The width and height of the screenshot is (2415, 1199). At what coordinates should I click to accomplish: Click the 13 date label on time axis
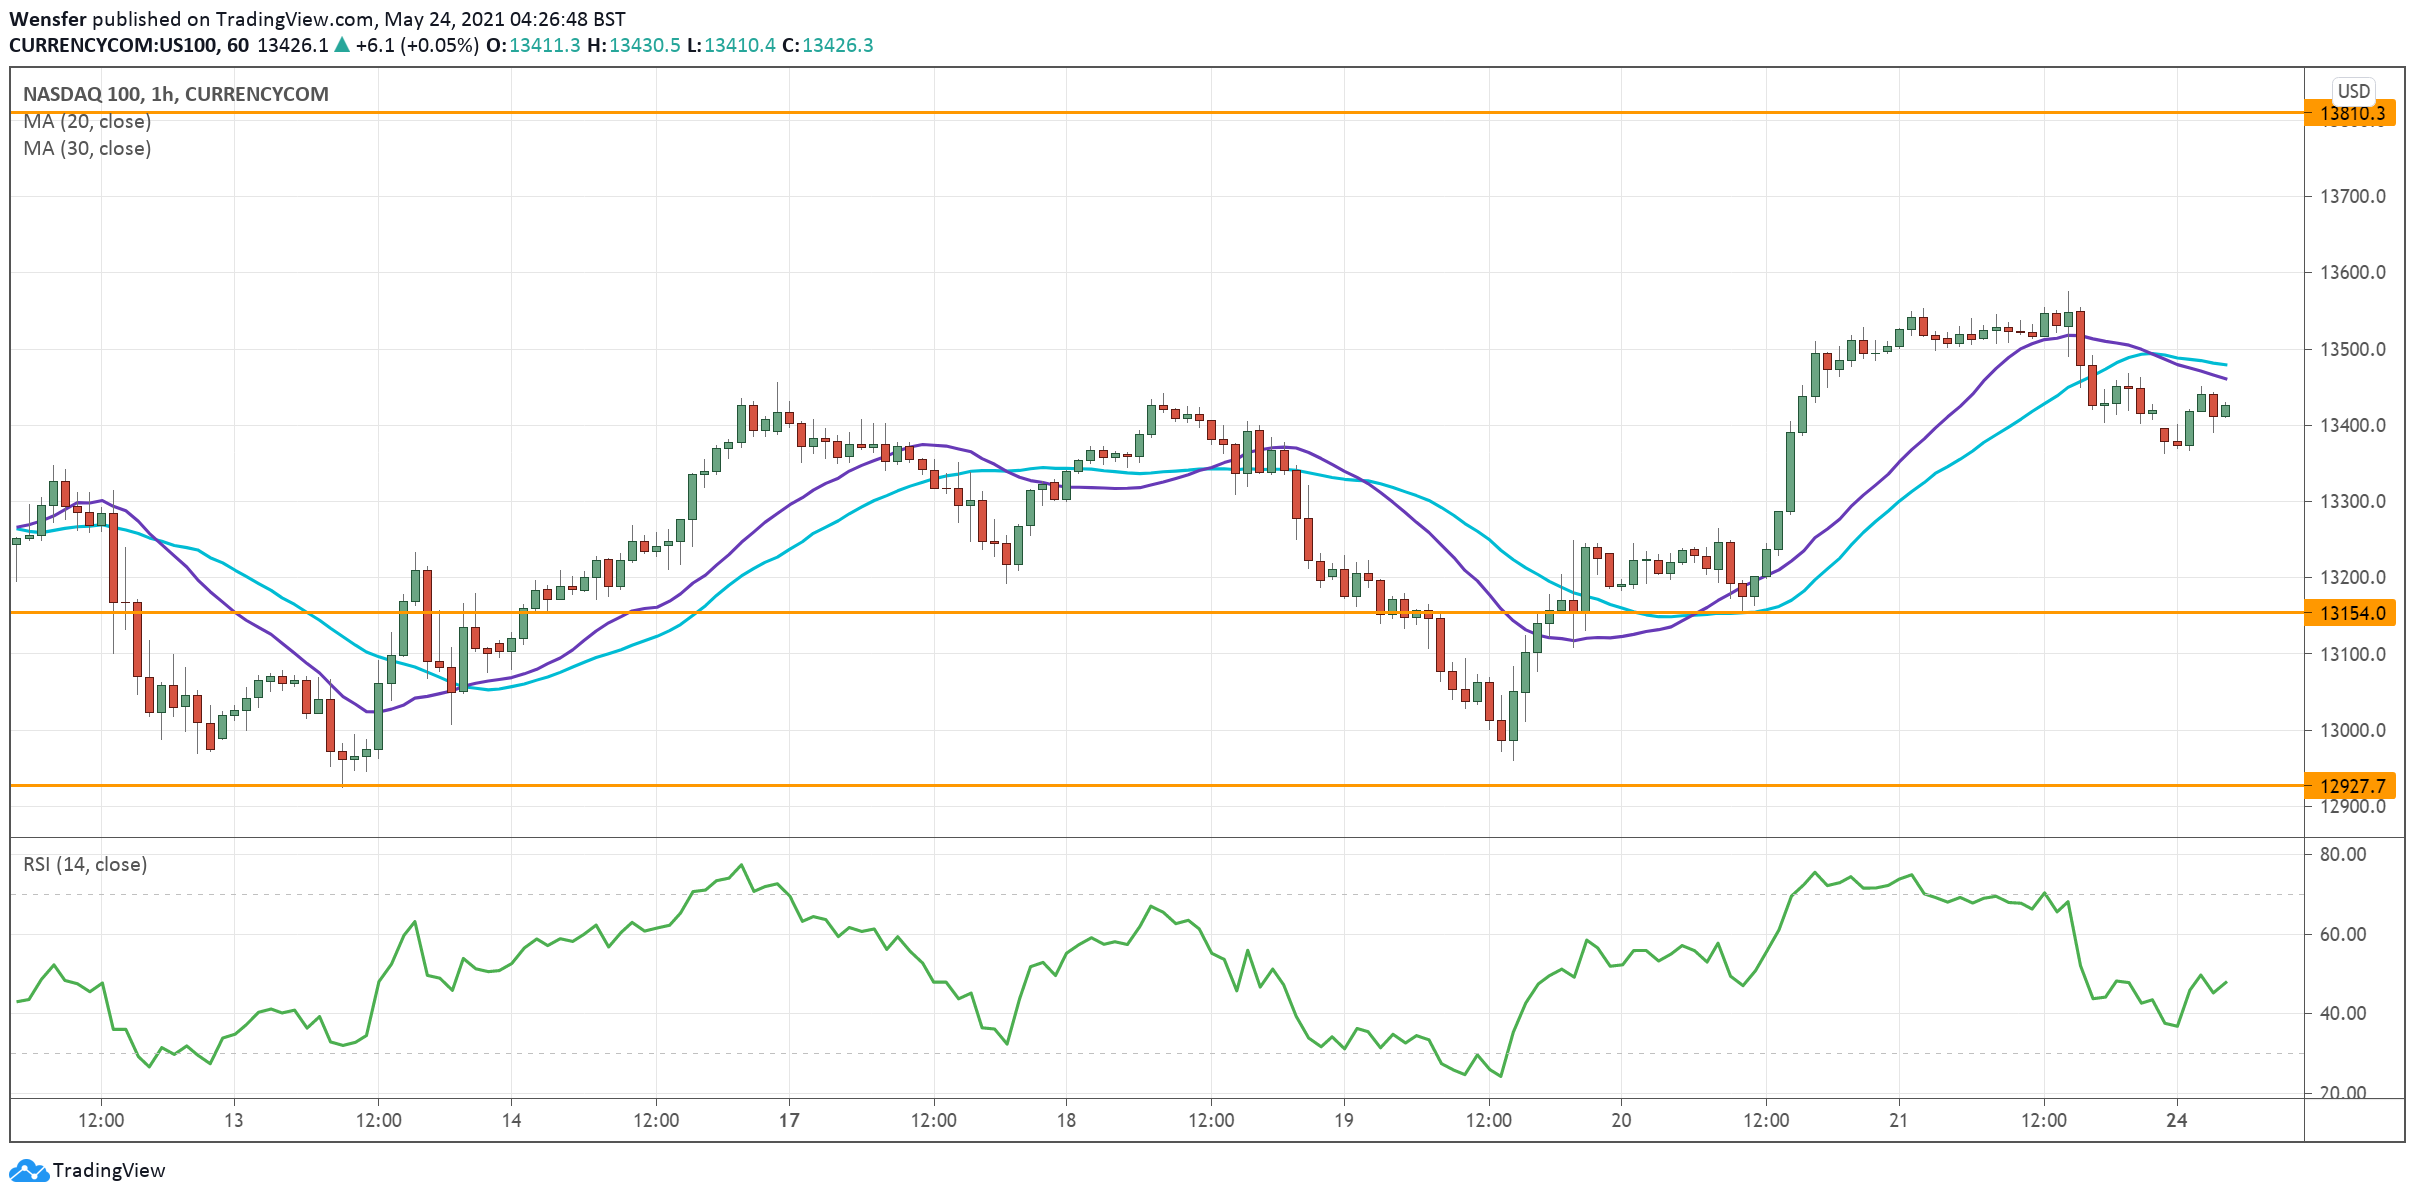tap(233, 1120)
